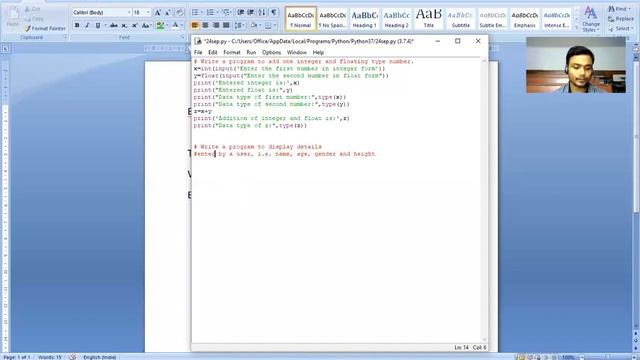Viewport: 640px width, 360px height.
Task: Click Find in Word editing group
Action: (618, 9)
